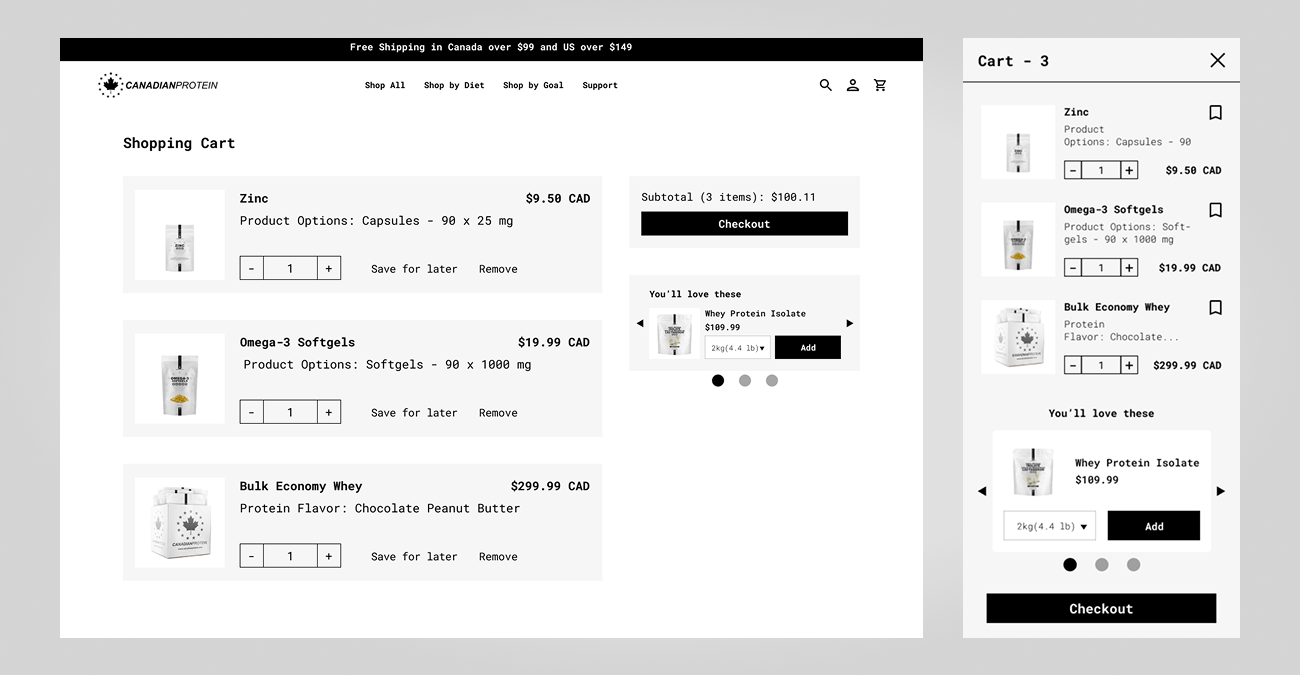Click Checkout button in cart side panel
The image size is (1300, 675).
(x=1101, y=608)
